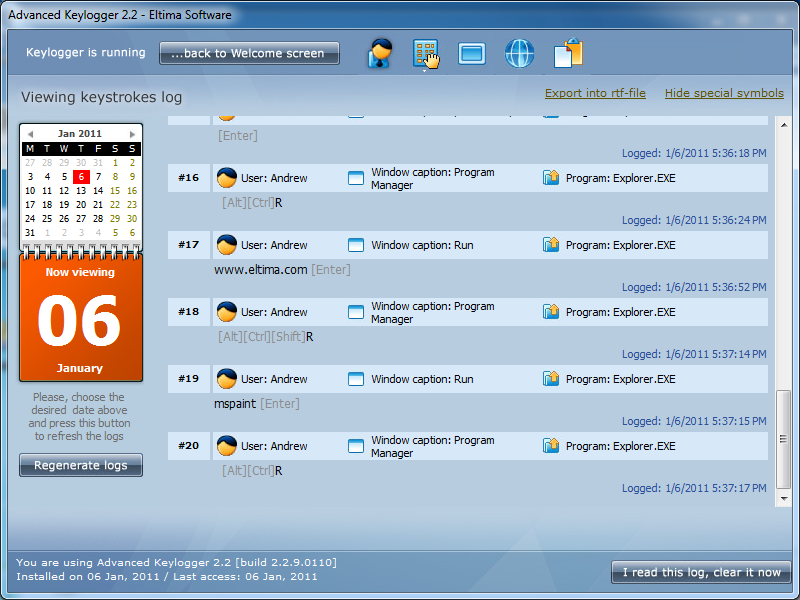Click '[Alt][Ctrl][Shift]R' keystroke text
This screenshot has width=800, height=600.
[x=266, y=337]
